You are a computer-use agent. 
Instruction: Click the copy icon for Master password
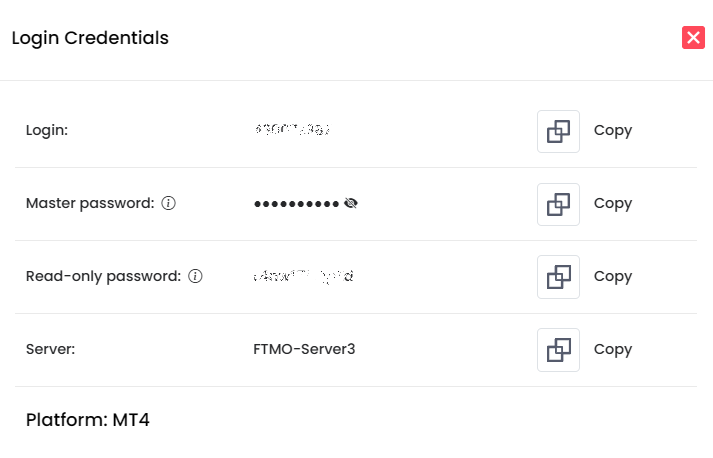[558, 204]
